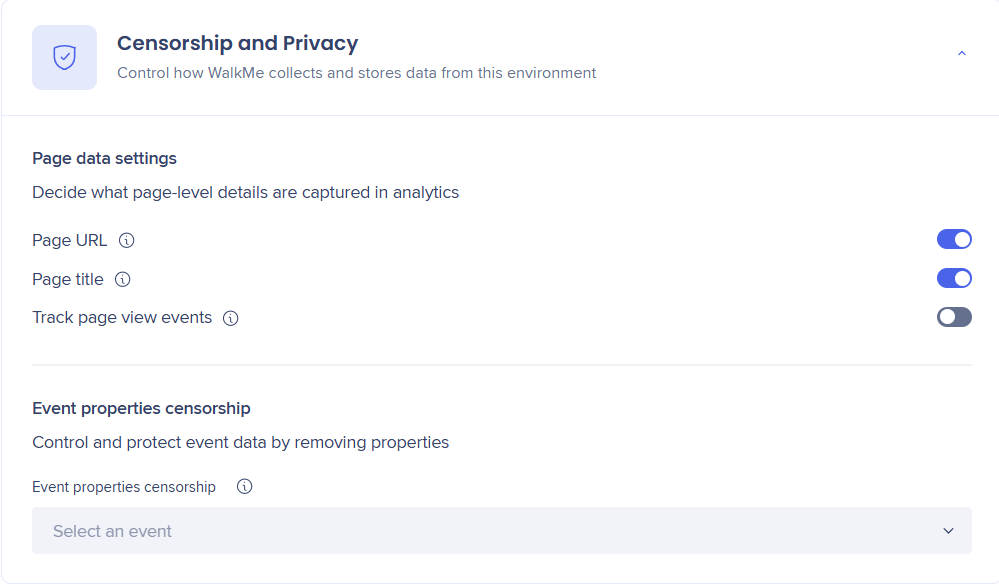999x584 pixels.
Task: Click the Censorship and Privacy header title
Action: (237, 43)
